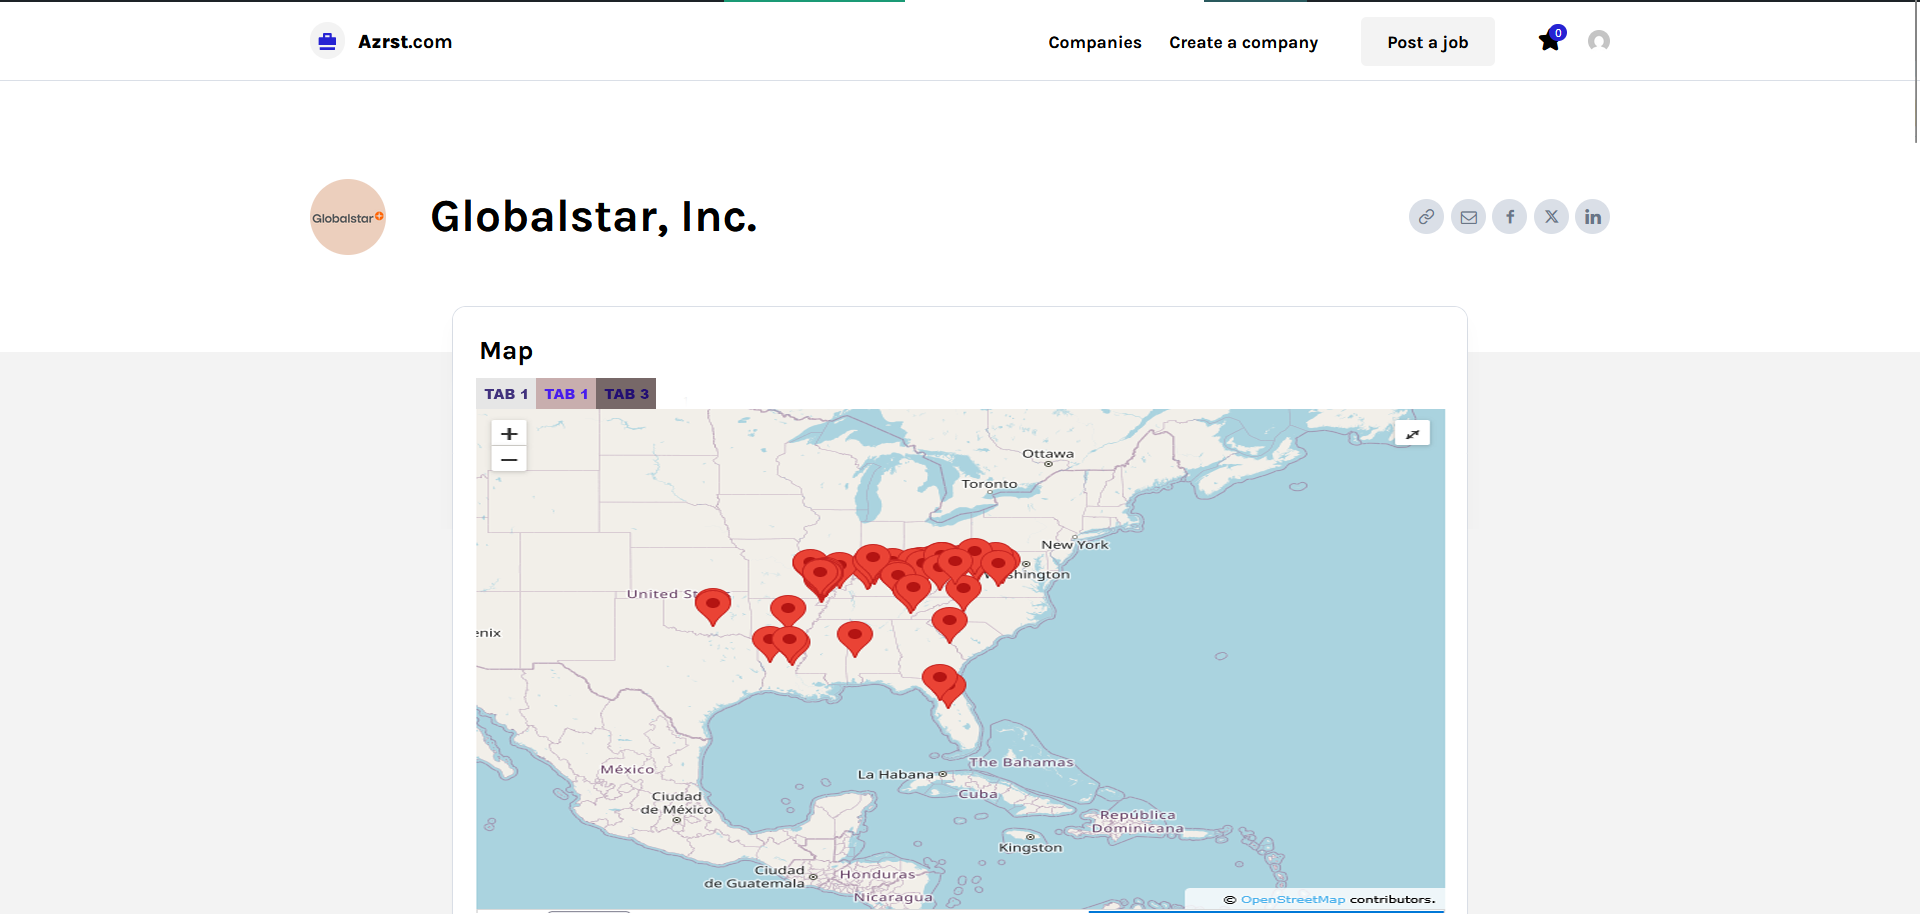Open the OpenStreetMap attribution link
This screenshot has height=914, width=1920.
[x=1293, y=900]
